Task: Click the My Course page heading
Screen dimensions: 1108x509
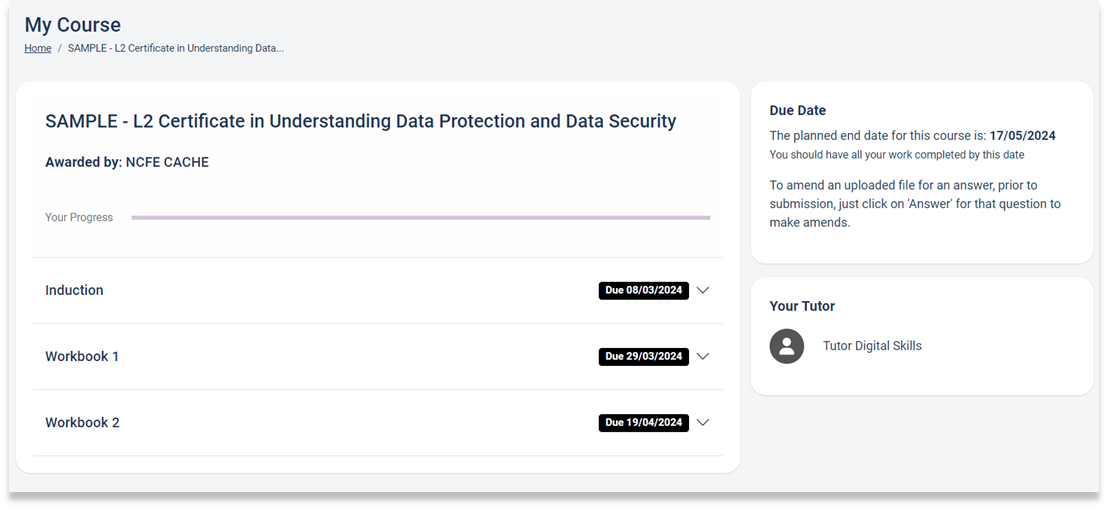Action: 73,25
